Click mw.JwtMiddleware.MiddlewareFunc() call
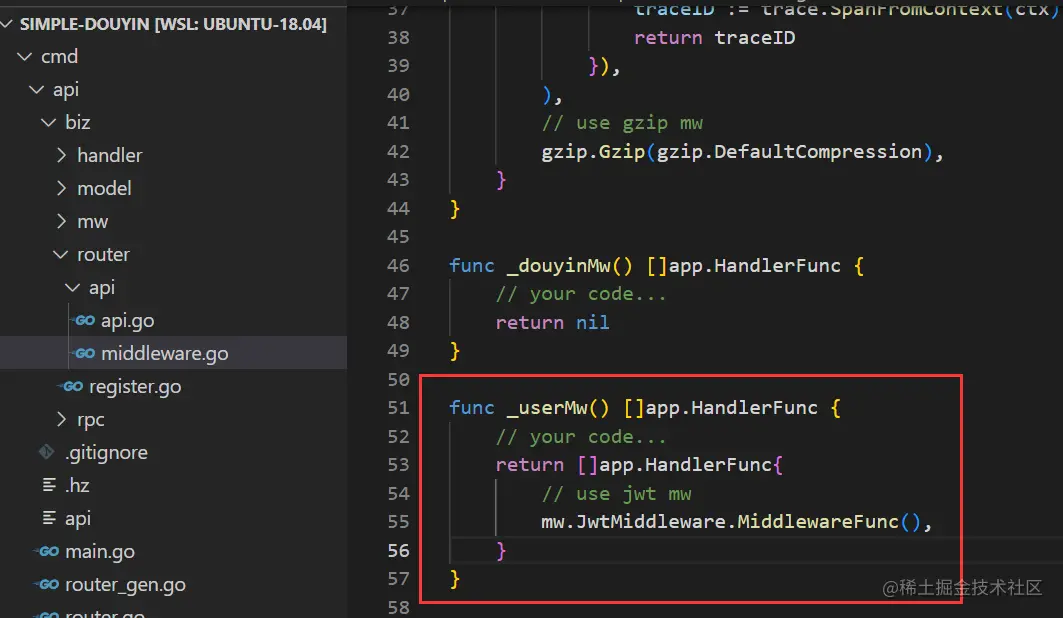The image size is (1063, 618). (x=731, y=522)
